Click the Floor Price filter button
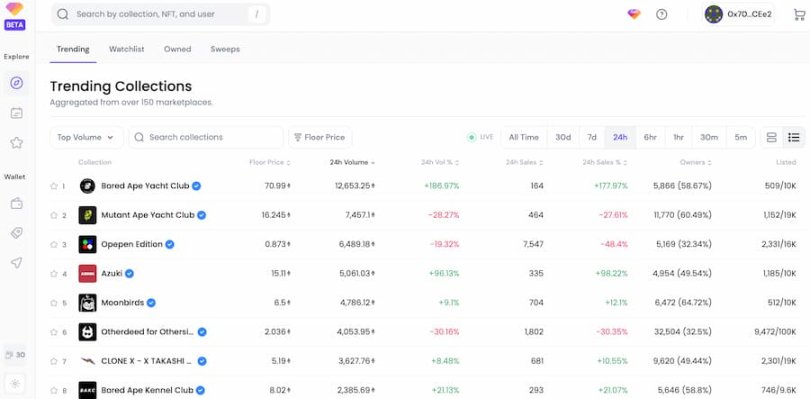Image resolution: width=810 pixels, height=399 pixels. pos(320,137)
